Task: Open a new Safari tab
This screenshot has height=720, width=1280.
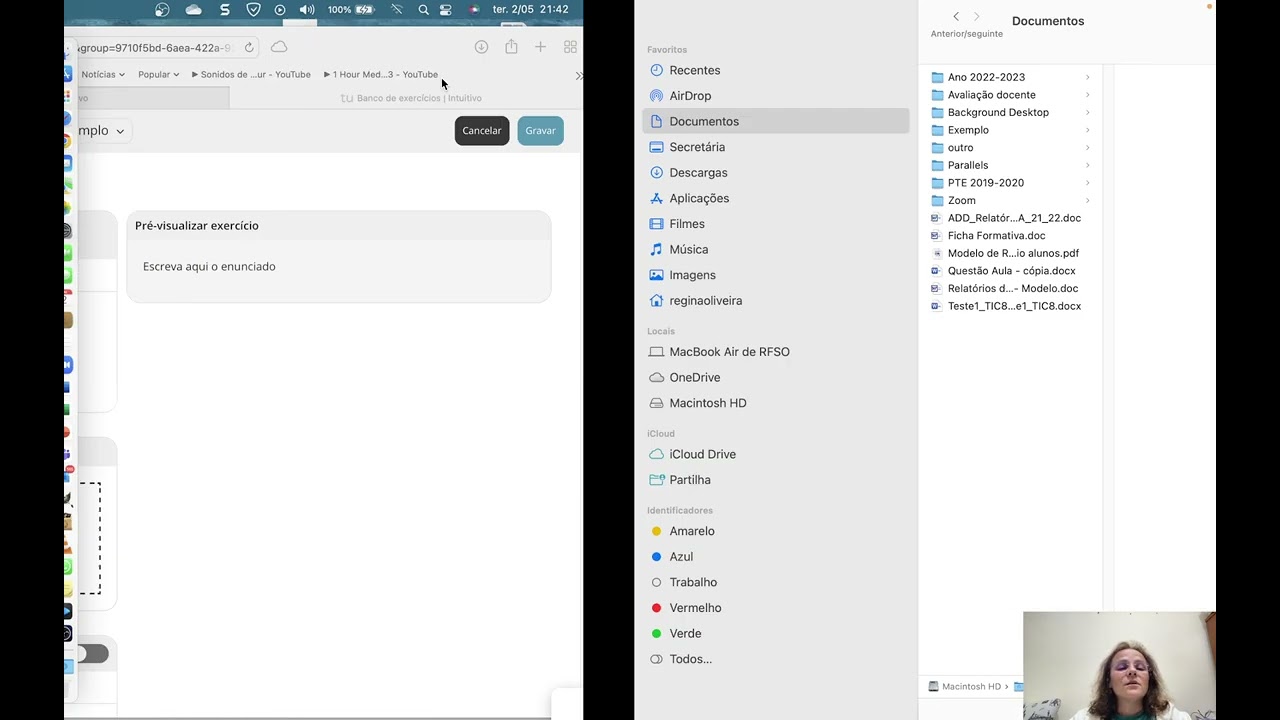Action: 540,47
